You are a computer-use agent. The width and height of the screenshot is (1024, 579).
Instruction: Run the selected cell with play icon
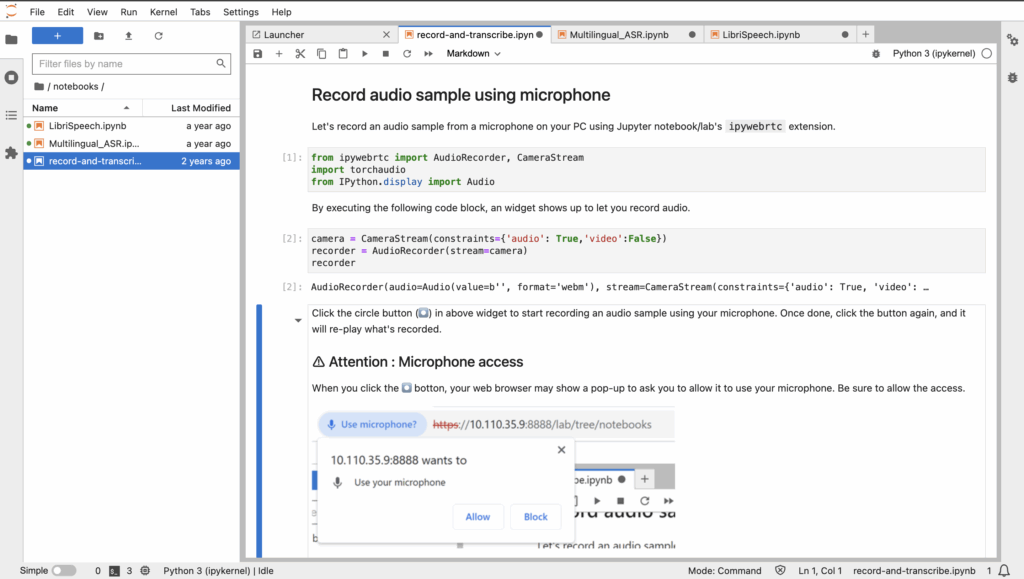point(365,54)
